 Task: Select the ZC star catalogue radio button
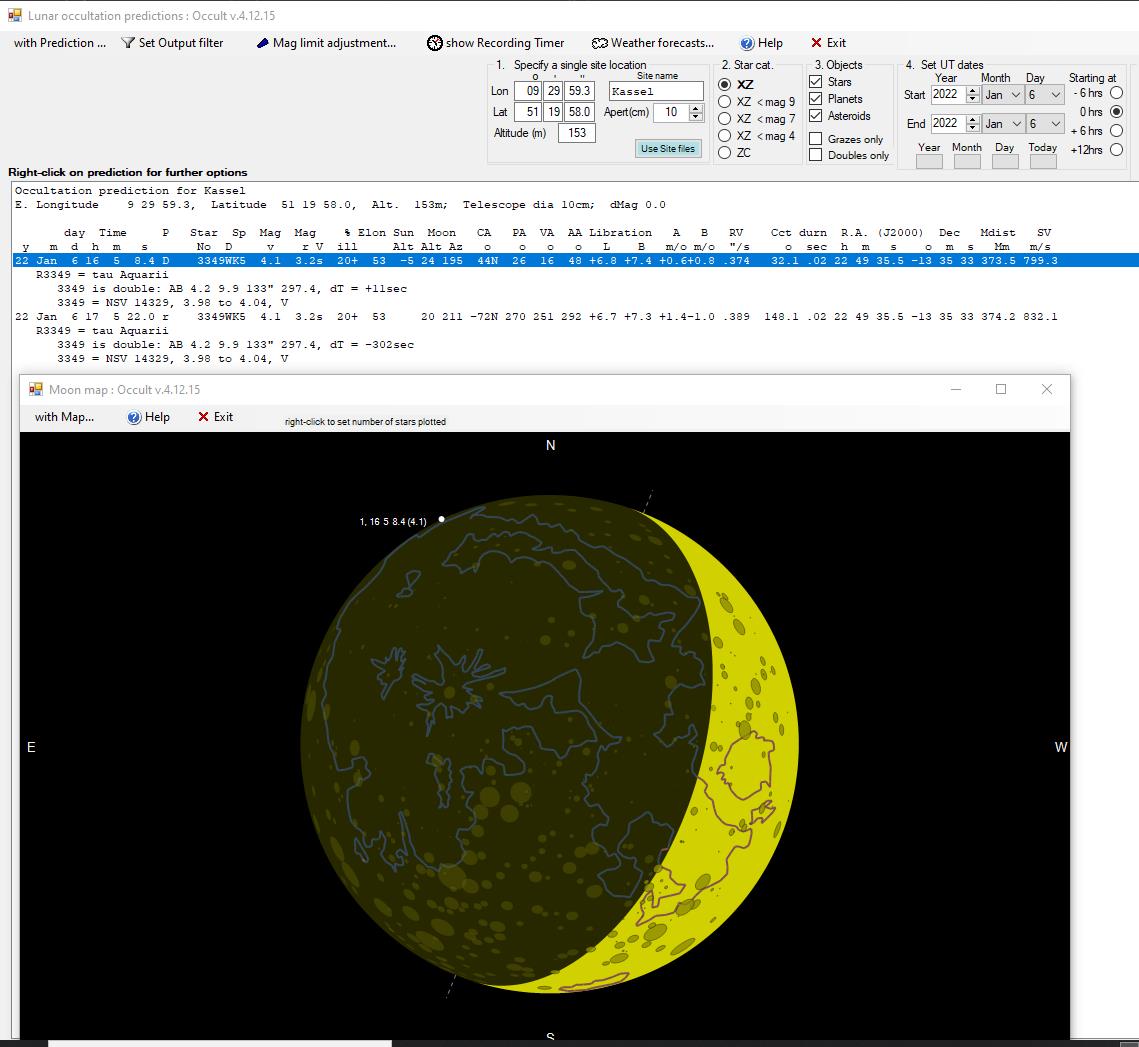click(x=724, y=153)
